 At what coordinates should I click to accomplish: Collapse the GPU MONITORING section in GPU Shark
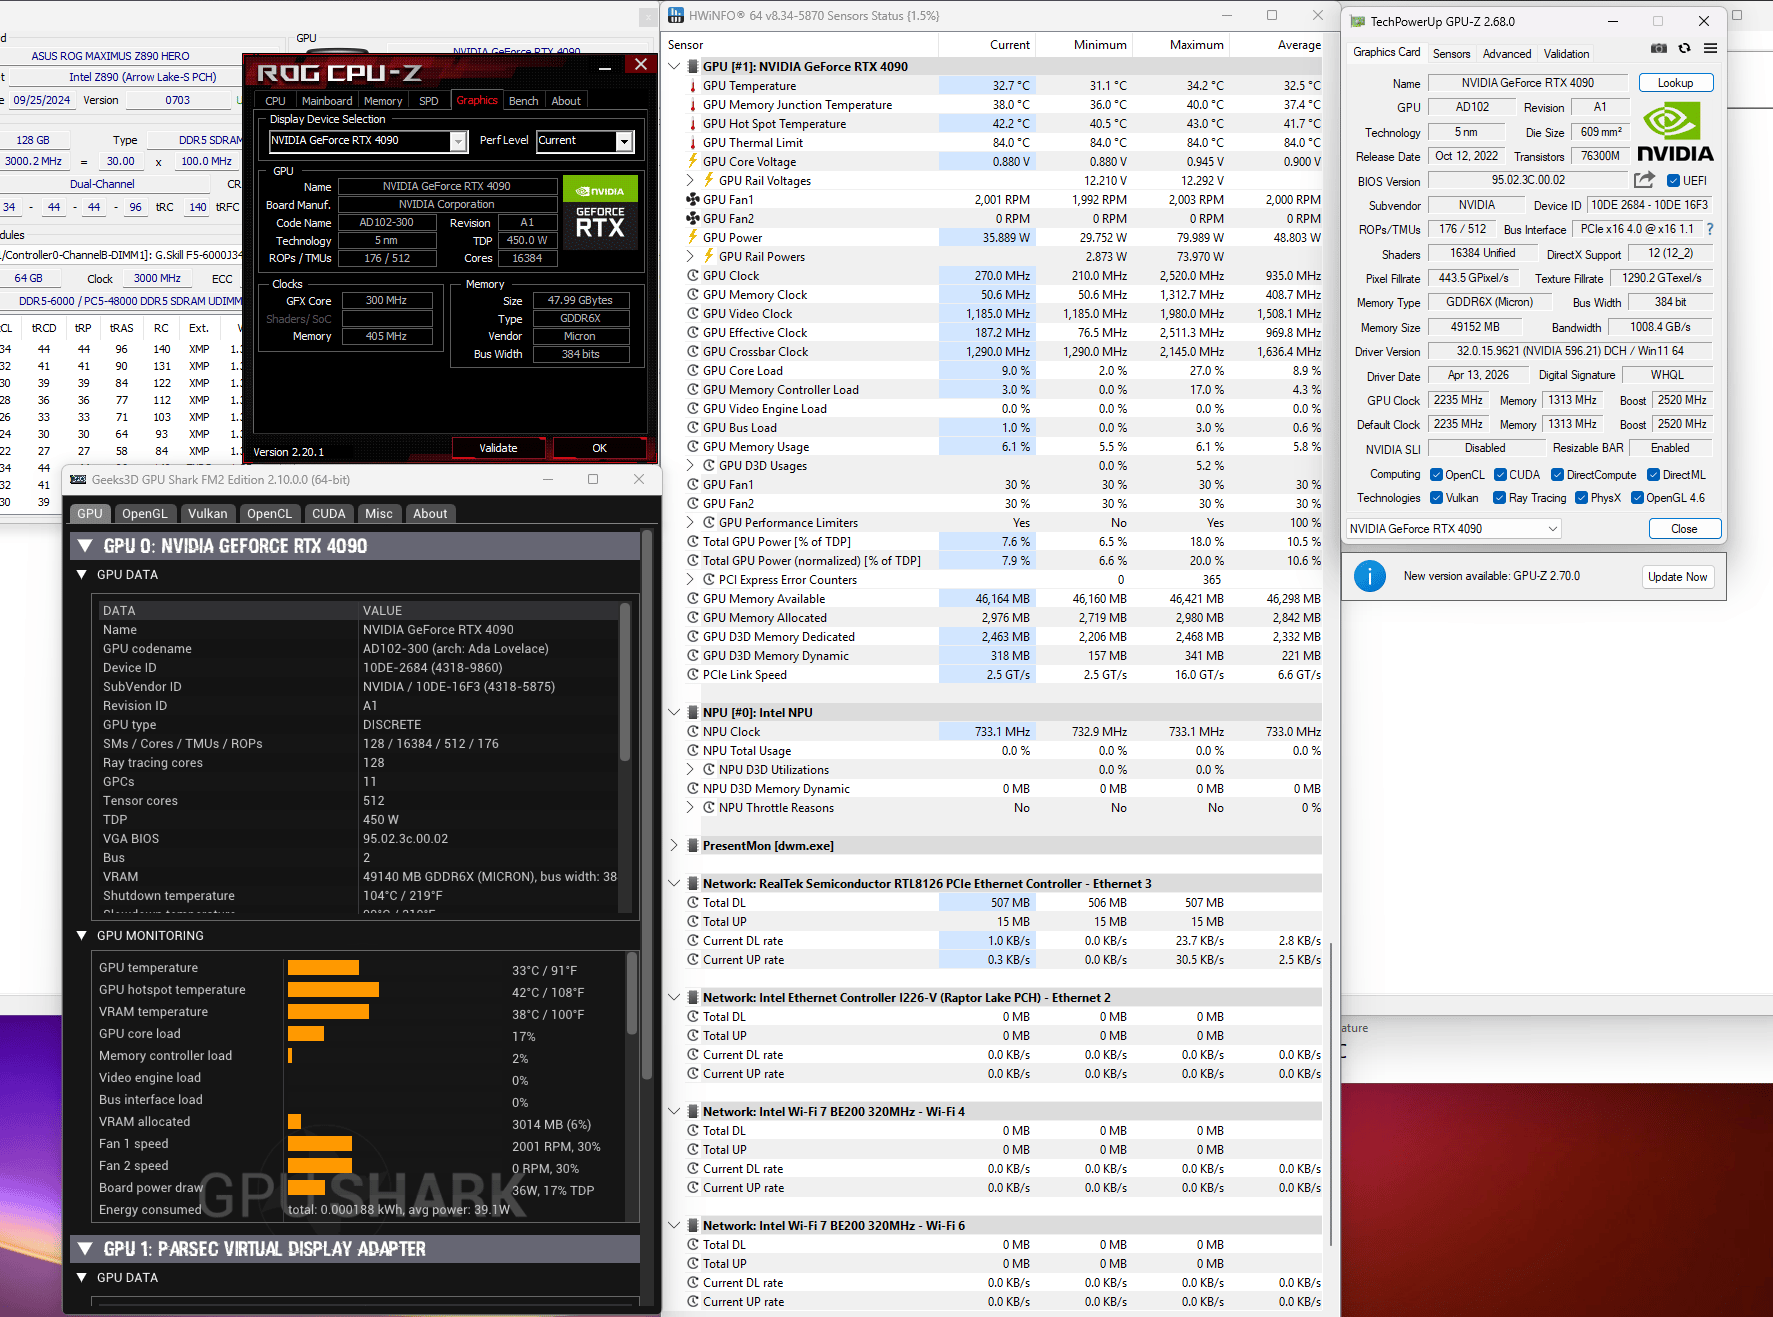tap(82, 936)
